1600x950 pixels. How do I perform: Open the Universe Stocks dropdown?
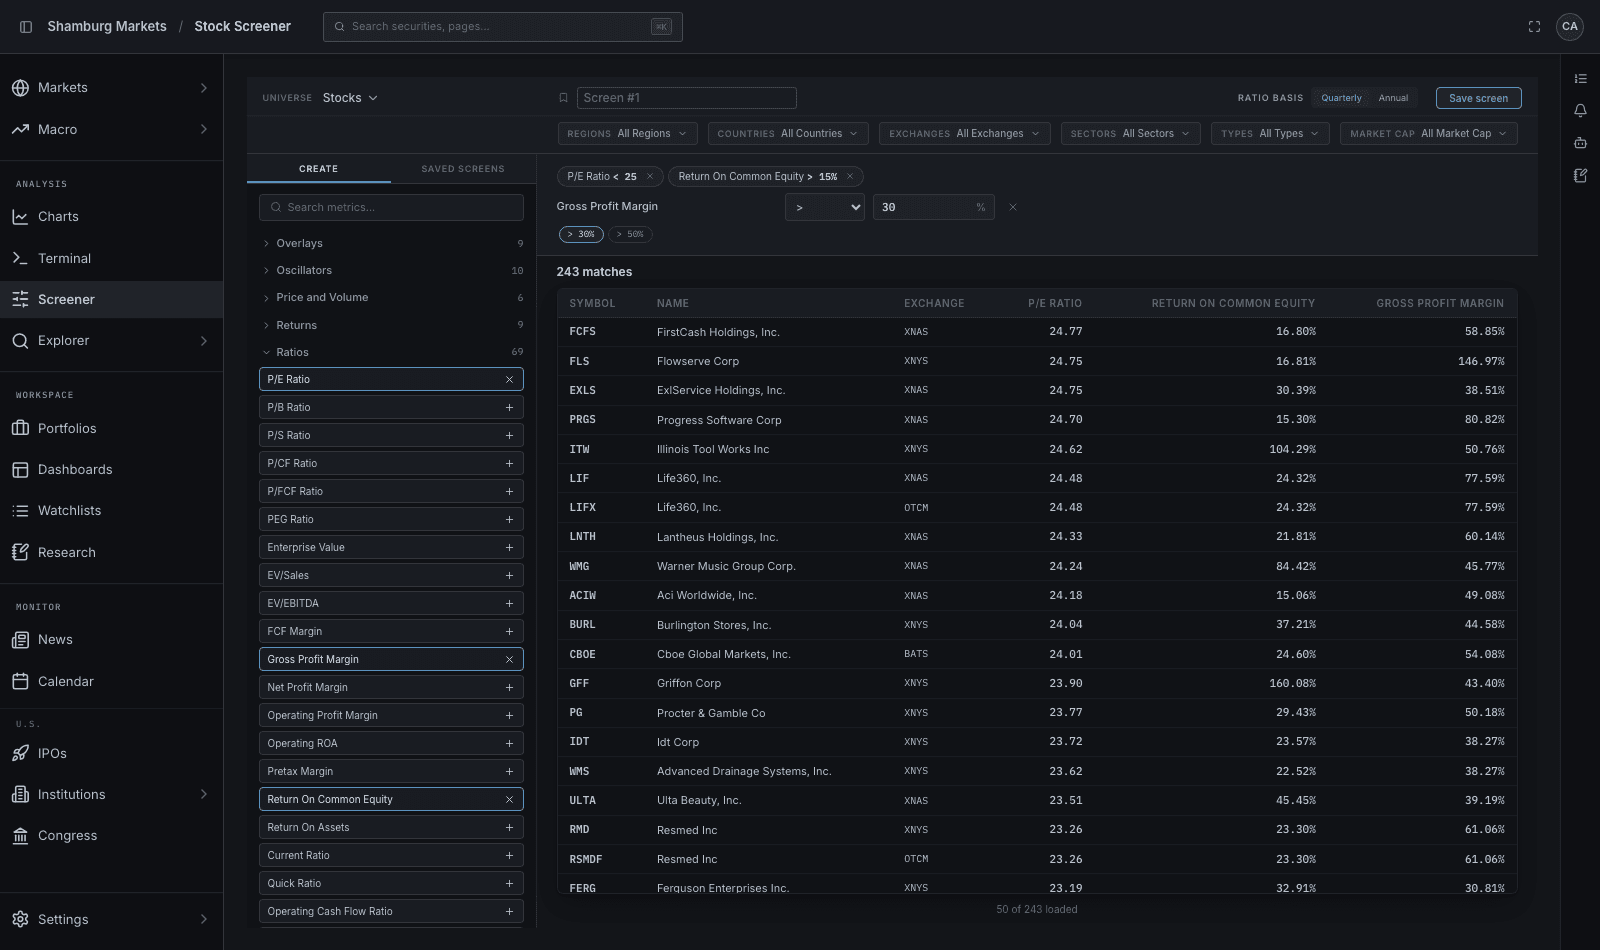coord(350,98)
